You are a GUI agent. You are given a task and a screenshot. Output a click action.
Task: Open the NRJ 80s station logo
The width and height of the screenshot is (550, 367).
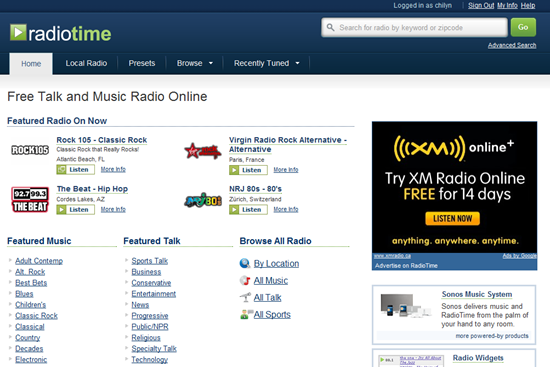[203, 200]
